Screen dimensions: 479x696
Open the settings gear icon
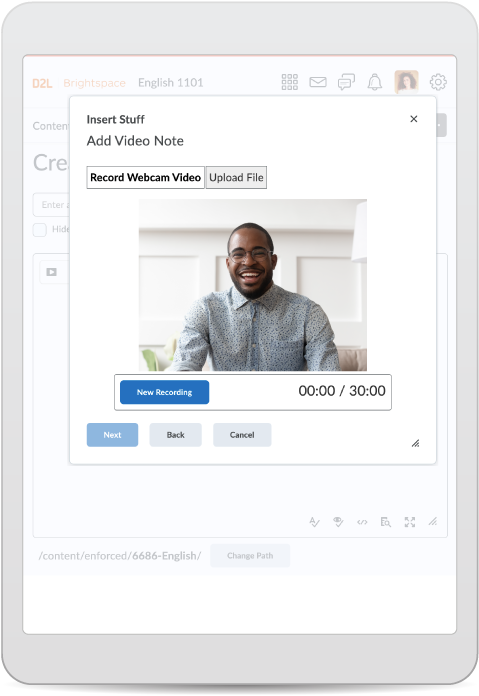[438, 82]
